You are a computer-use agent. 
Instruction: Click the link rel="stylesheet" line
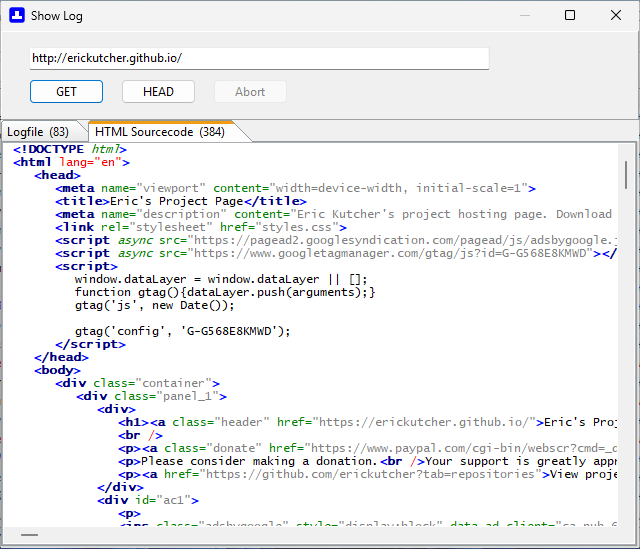[201, 227]
